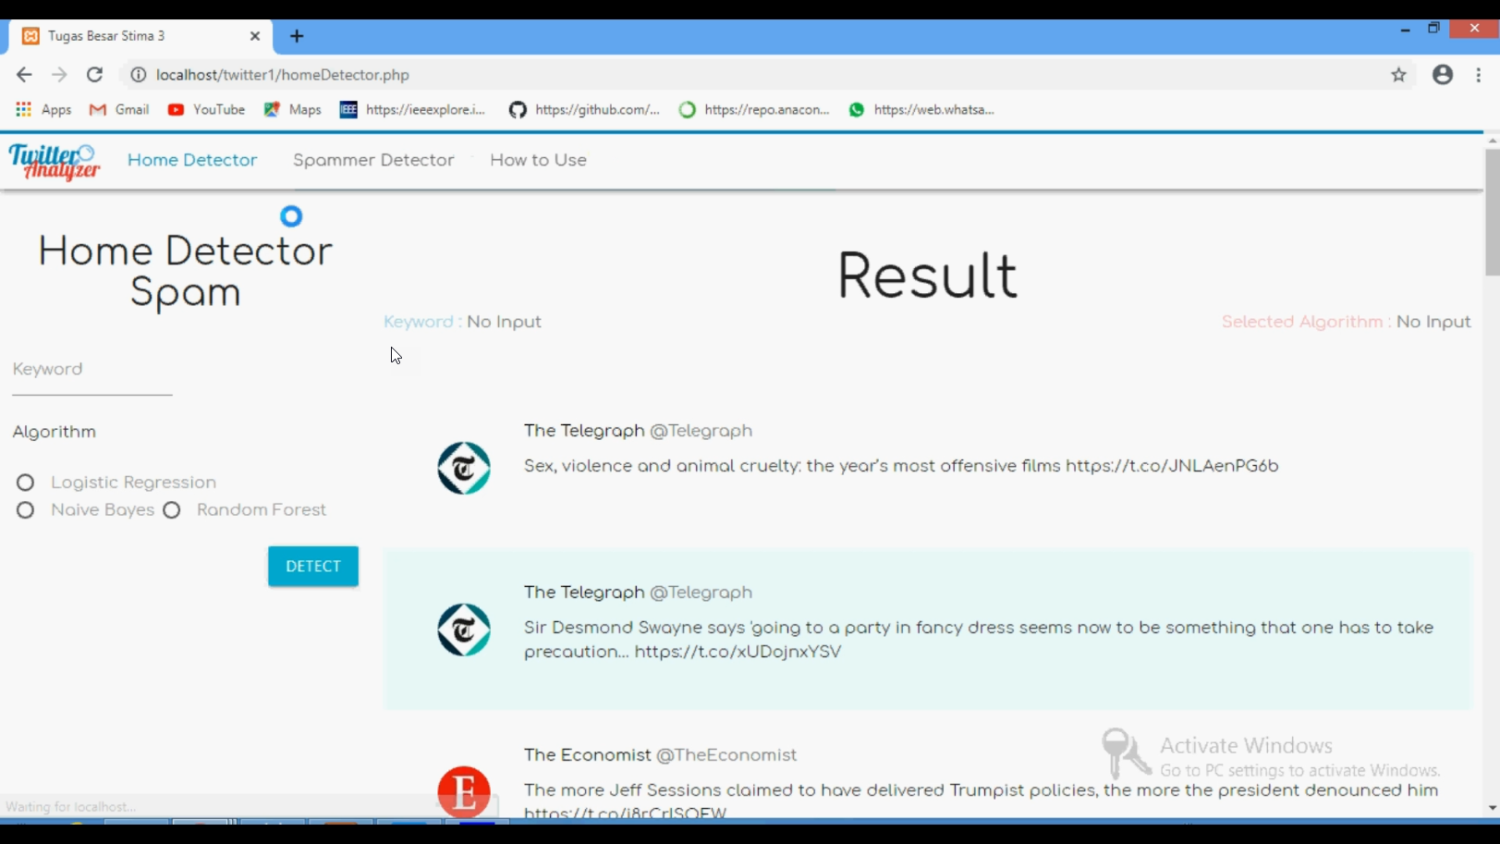Image resolution: width=1500 pixels, height=844 pixels.
Task: Go back to the previous page
Action: coord(24,75)
